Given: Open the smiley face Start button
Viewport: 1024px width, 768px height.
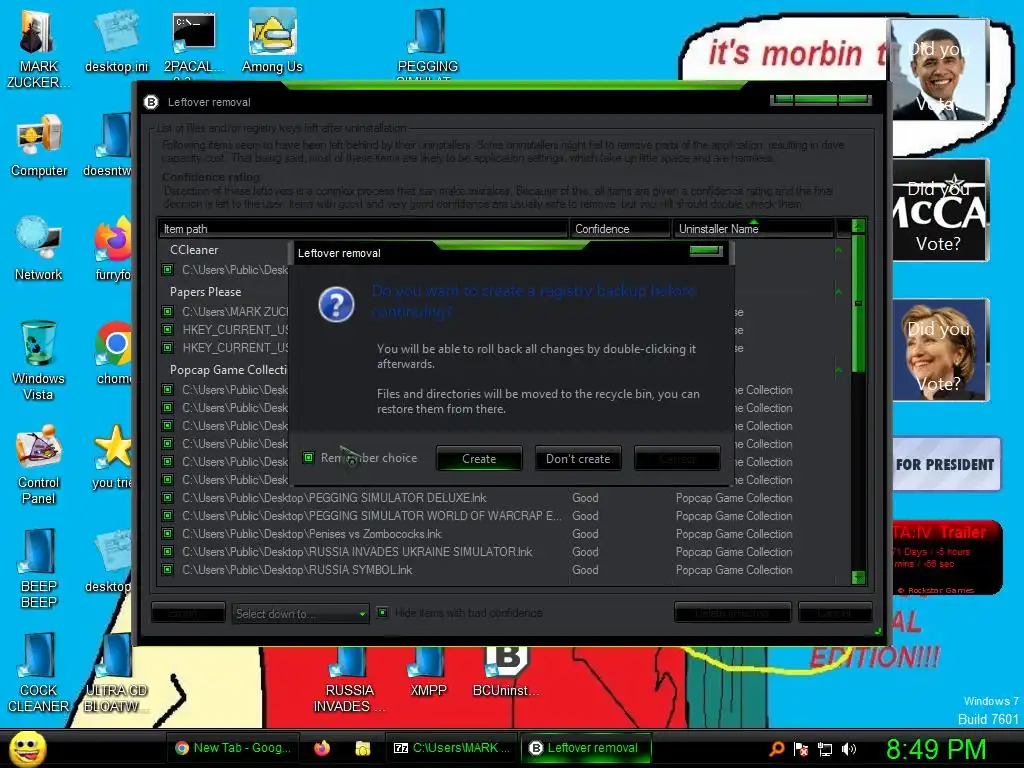Looking at the screenshot, I should 27,748.
